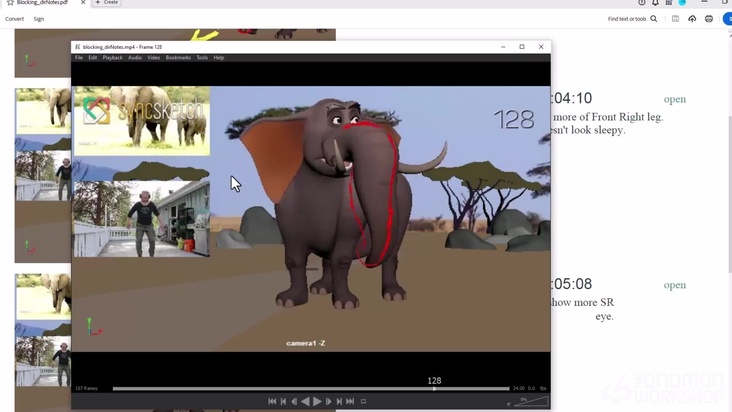Click the Create new tab button

tap(107, 3)
